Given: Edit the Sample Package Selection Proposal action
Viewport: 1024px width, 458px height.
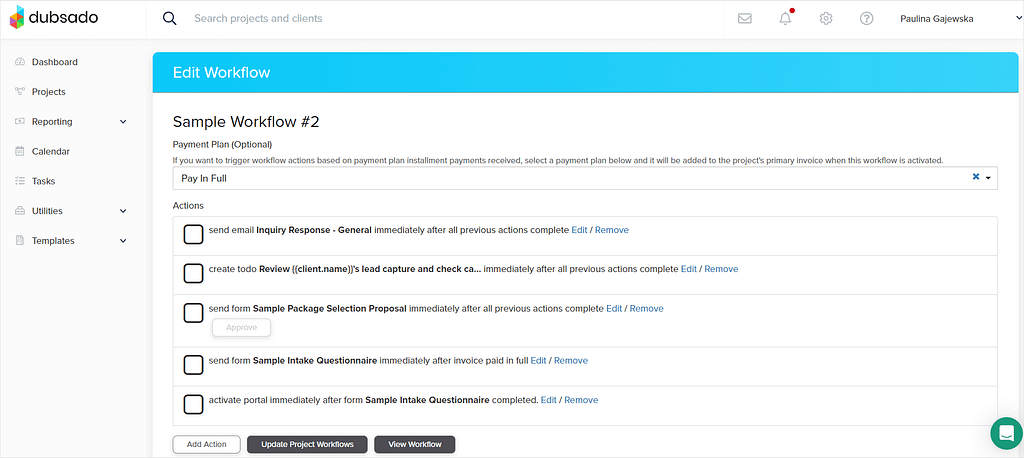Looking at the screenshot, I should [x=614, y=308].
